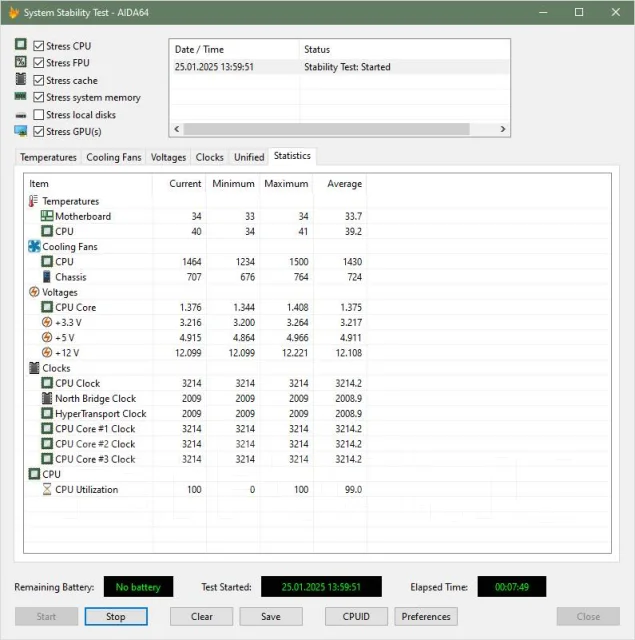Click the RAM module icon beside Stress system memory
The width and height of the screenshot is (635, 640).
[20, 96]
